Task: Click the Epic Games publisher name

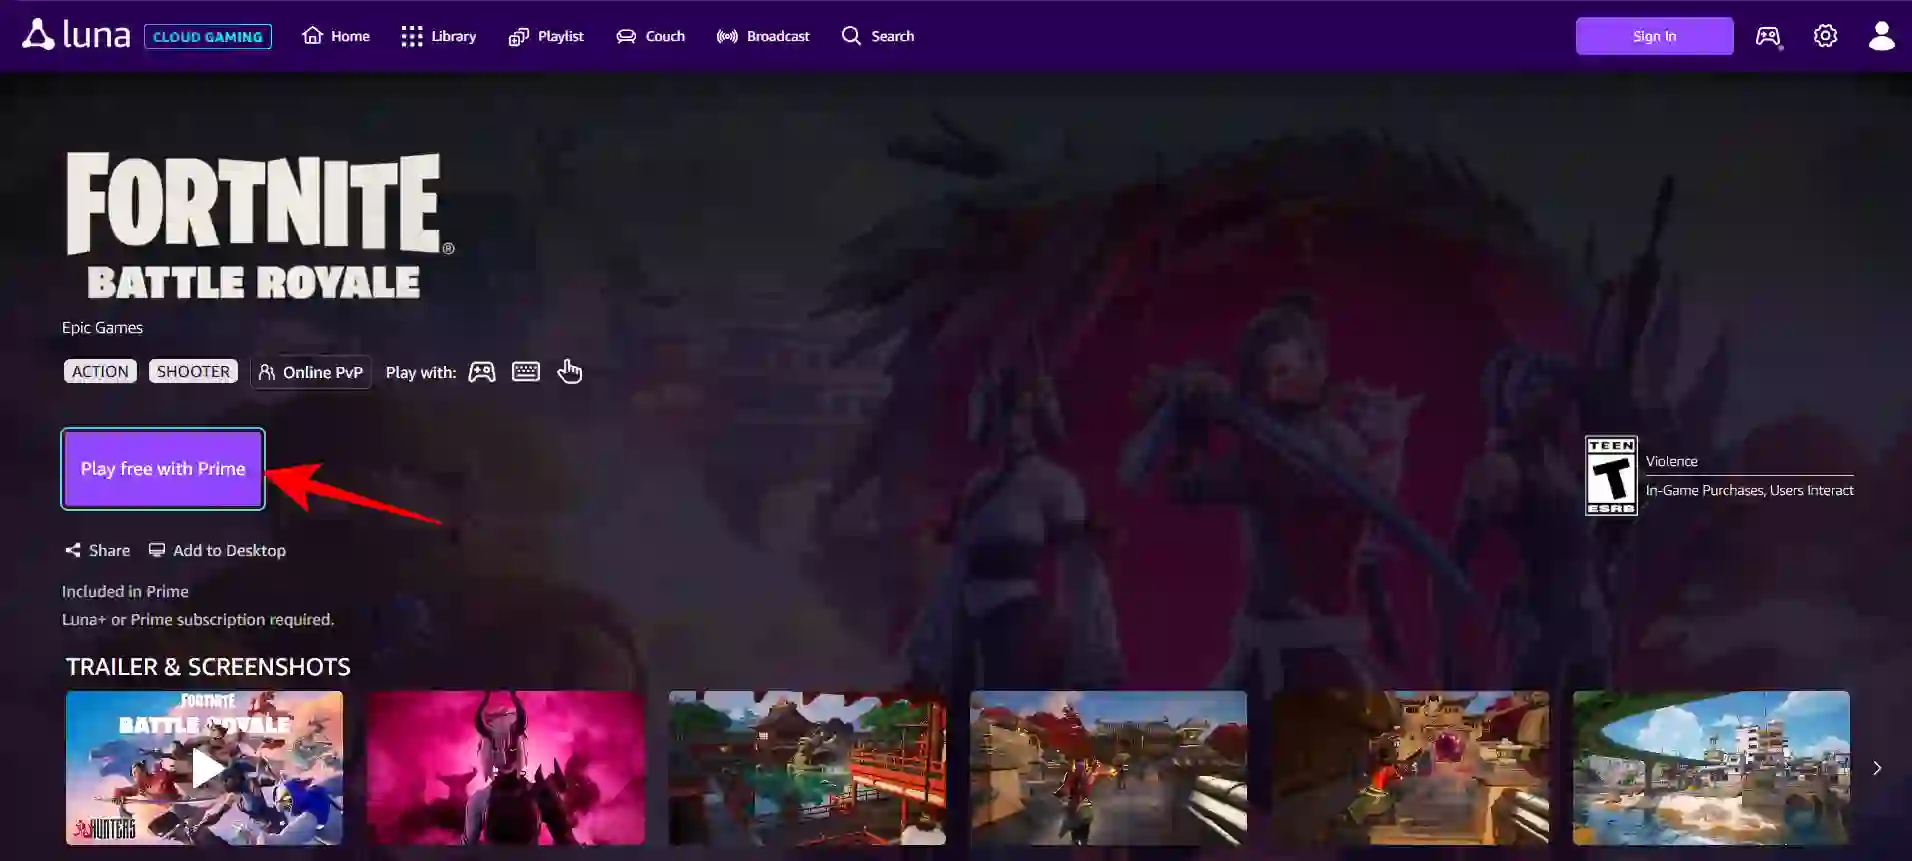Action: pos(102,327)
